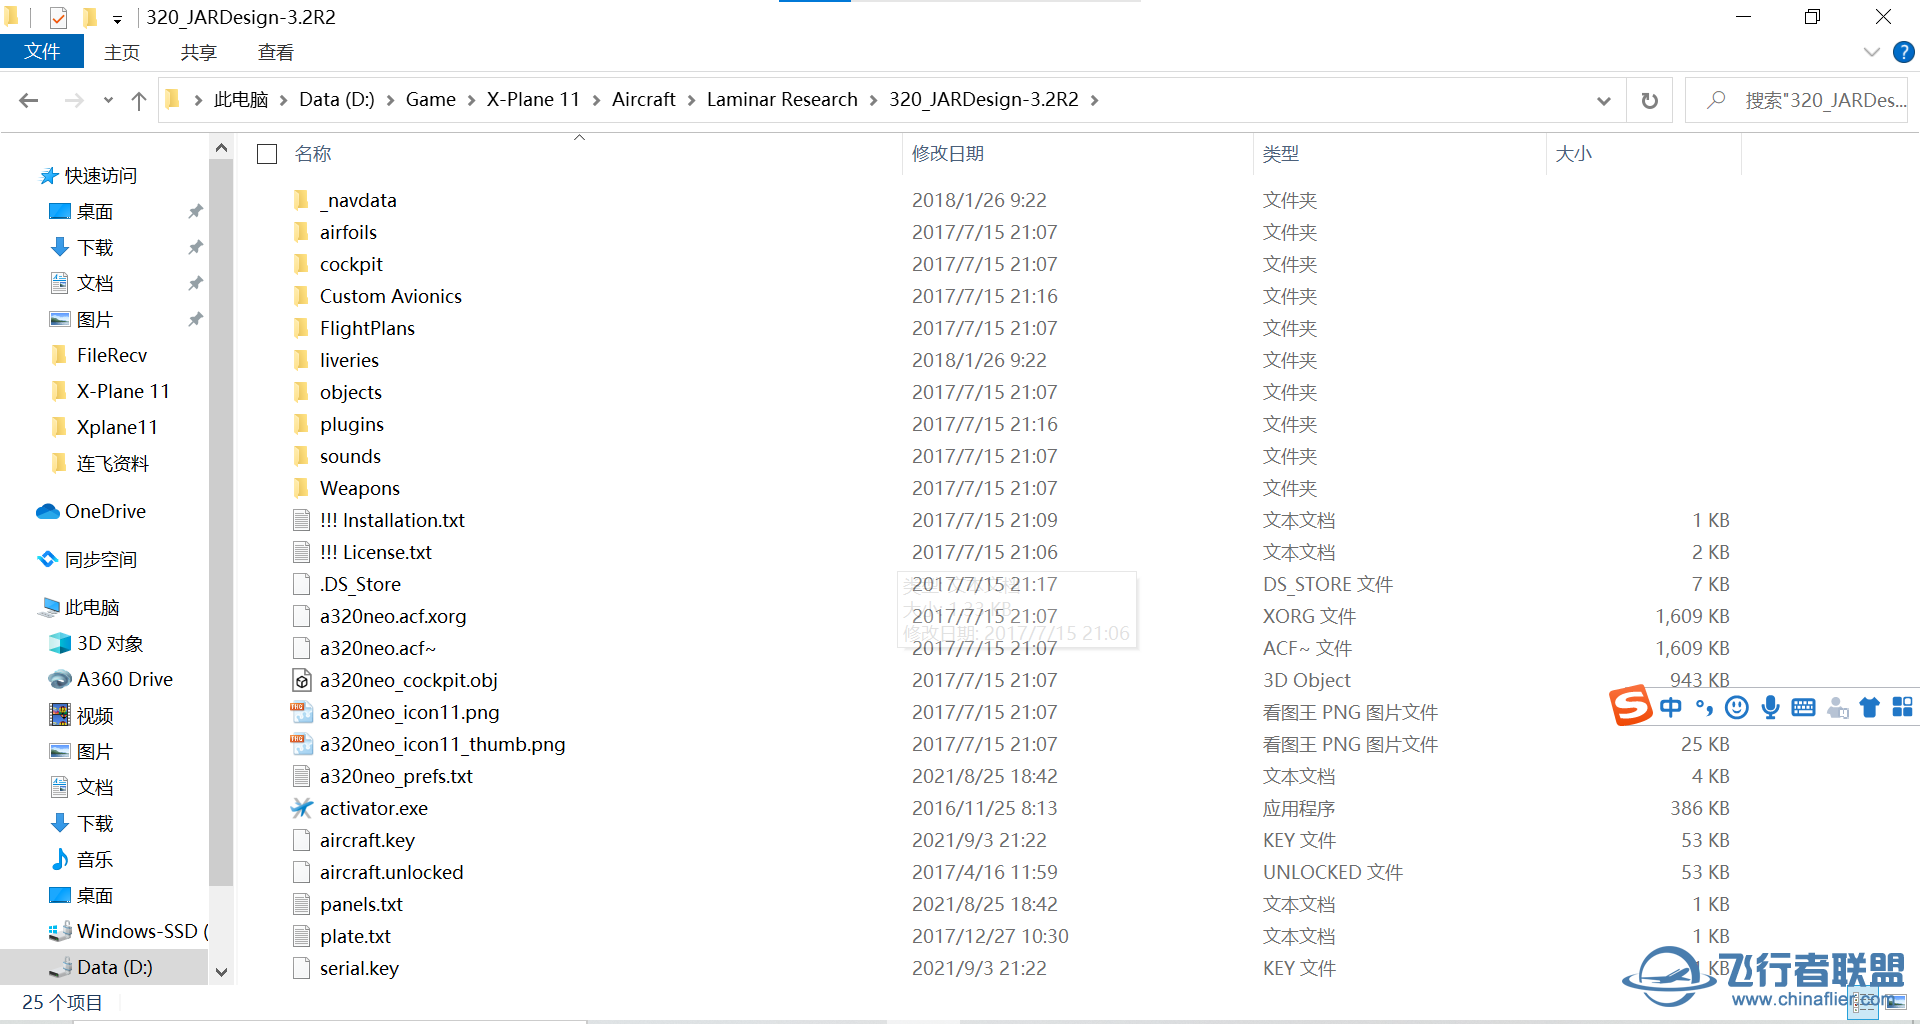Open the 查看 ribbon tab

pos(275,52)
